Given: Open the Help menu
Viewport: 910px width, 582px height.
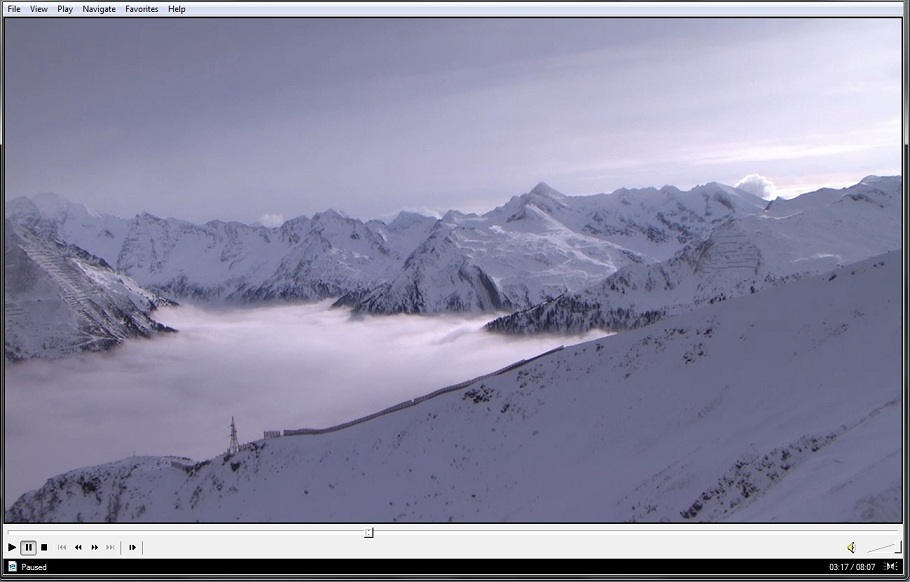Looking at the screenshot, I should tap(176, 9).
